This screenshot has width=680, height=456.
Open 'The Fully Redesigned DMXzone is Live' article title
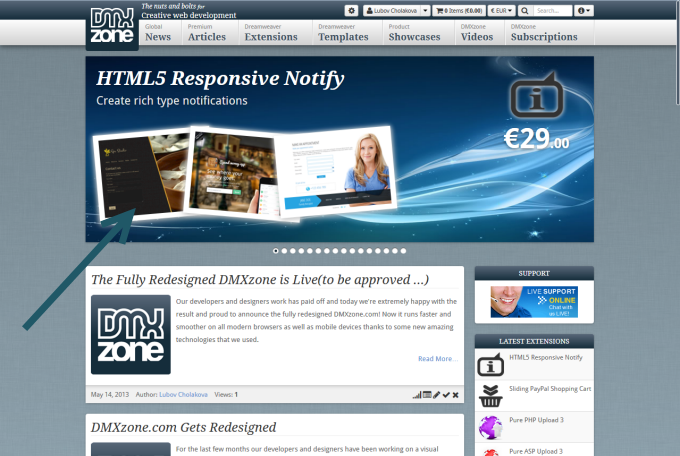260,279
